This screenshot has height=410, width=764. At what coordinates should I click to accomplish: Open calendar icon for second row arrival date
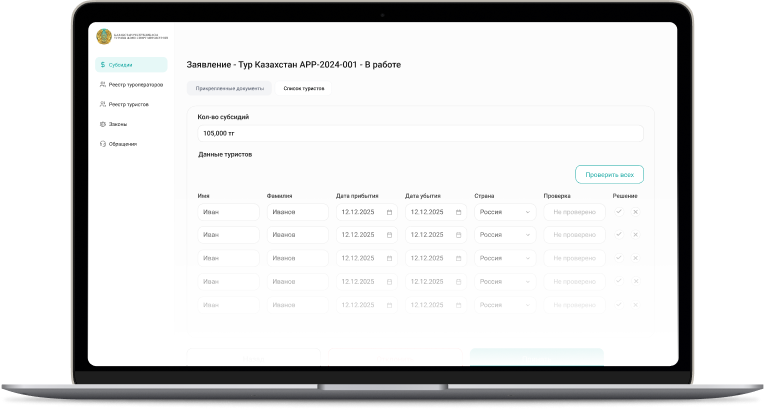(x=389, y=235)
